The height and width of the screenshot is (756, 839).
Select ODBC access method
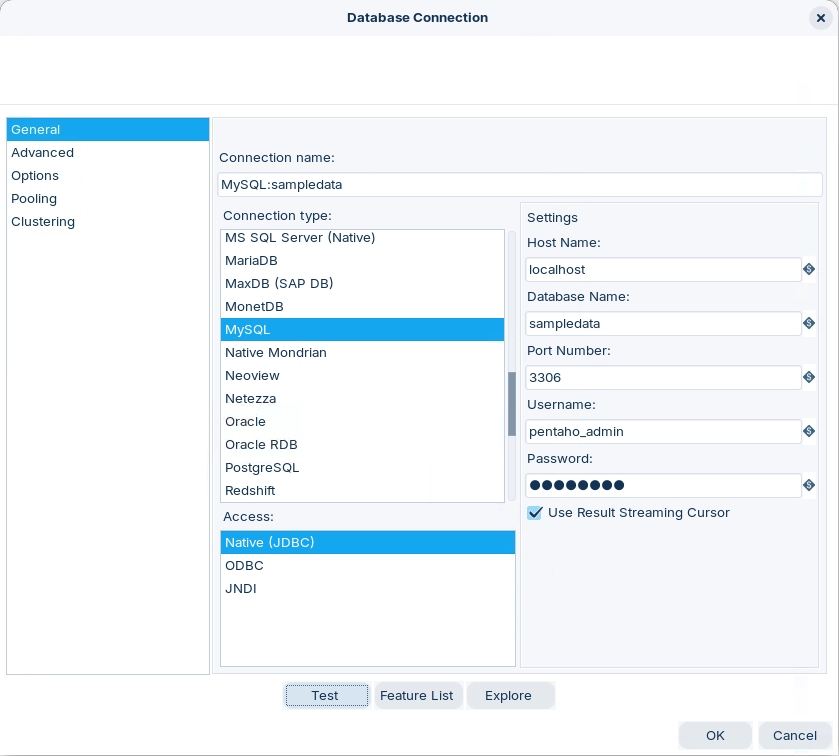[244, 566]
